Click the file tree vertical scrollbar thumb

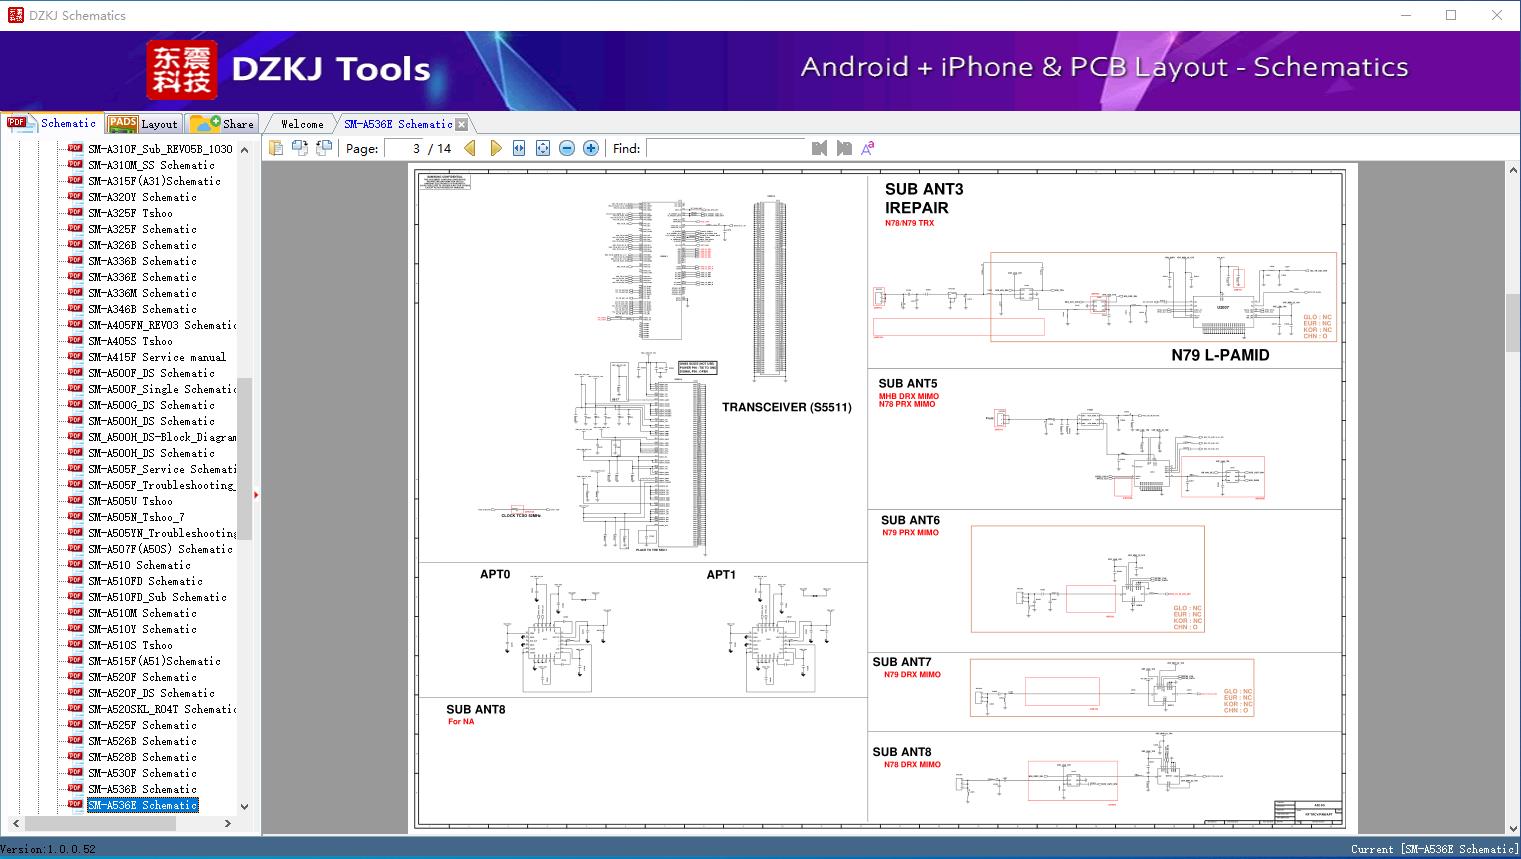pyautogui.click(x=245, y=458)
